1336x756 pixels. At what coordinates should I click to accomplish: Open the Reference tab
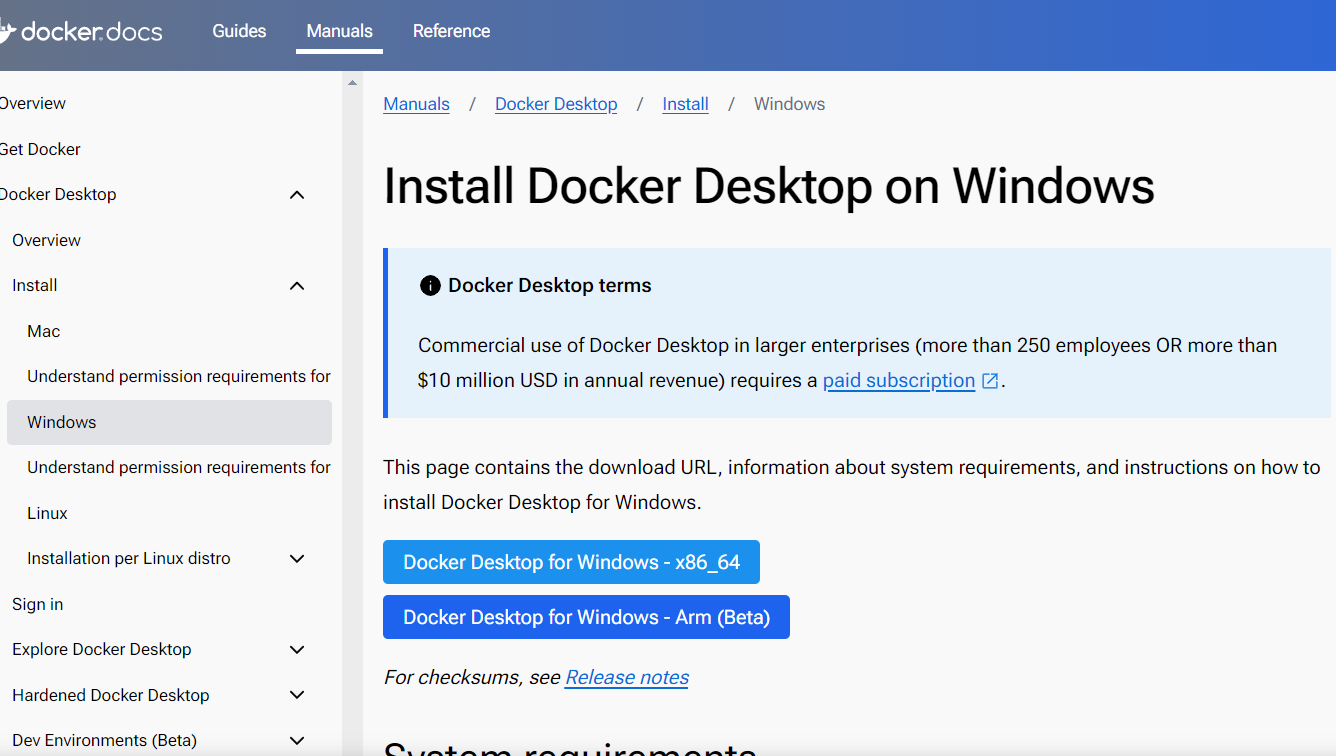[x=451, y=31]
